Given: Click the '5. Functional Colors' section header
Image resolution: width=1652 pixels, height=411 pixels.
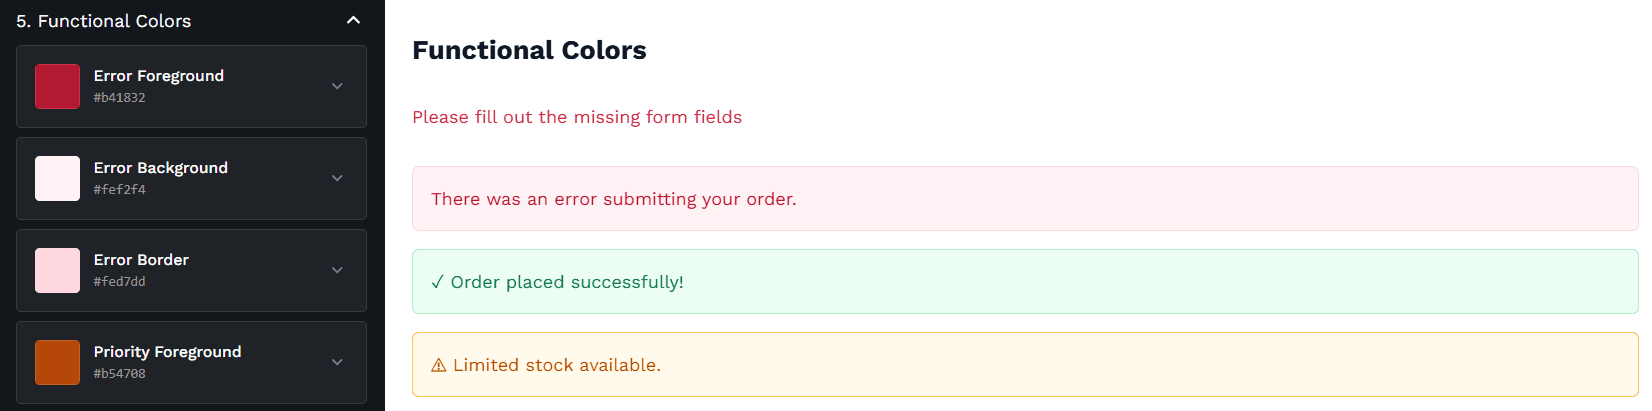Looking at the screenshot, I should (104, 21).
